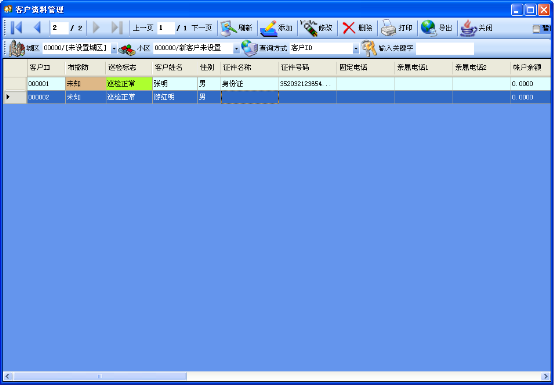
Task: Click the globe export (导出) icon
Action: 429,28
